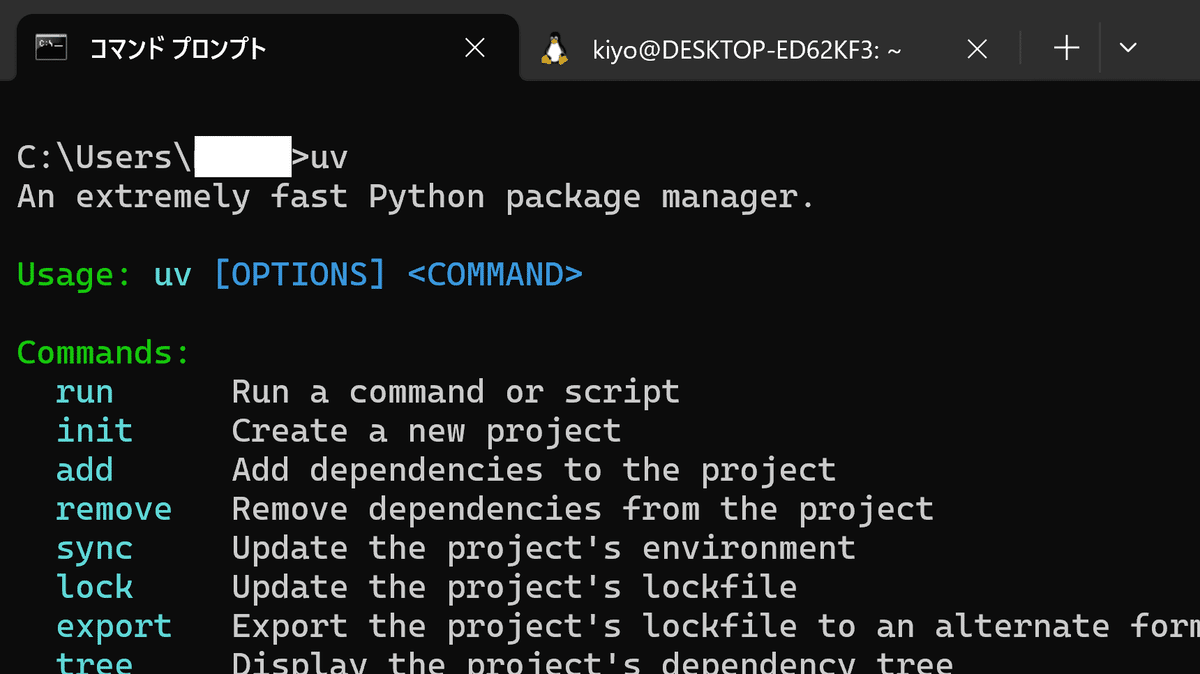Click the "sync" command name
Image resolution: width=1200 pixels, height=674 pixels.
95,548
